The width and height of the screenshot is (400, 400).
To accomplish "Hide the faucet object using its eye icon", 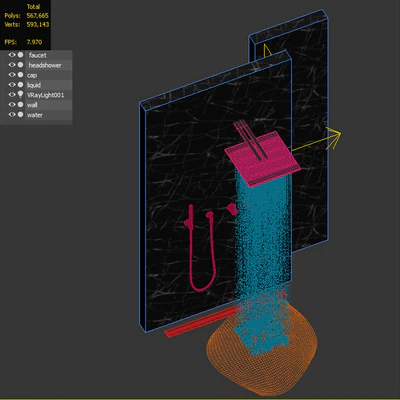I will tap(12, 55).
